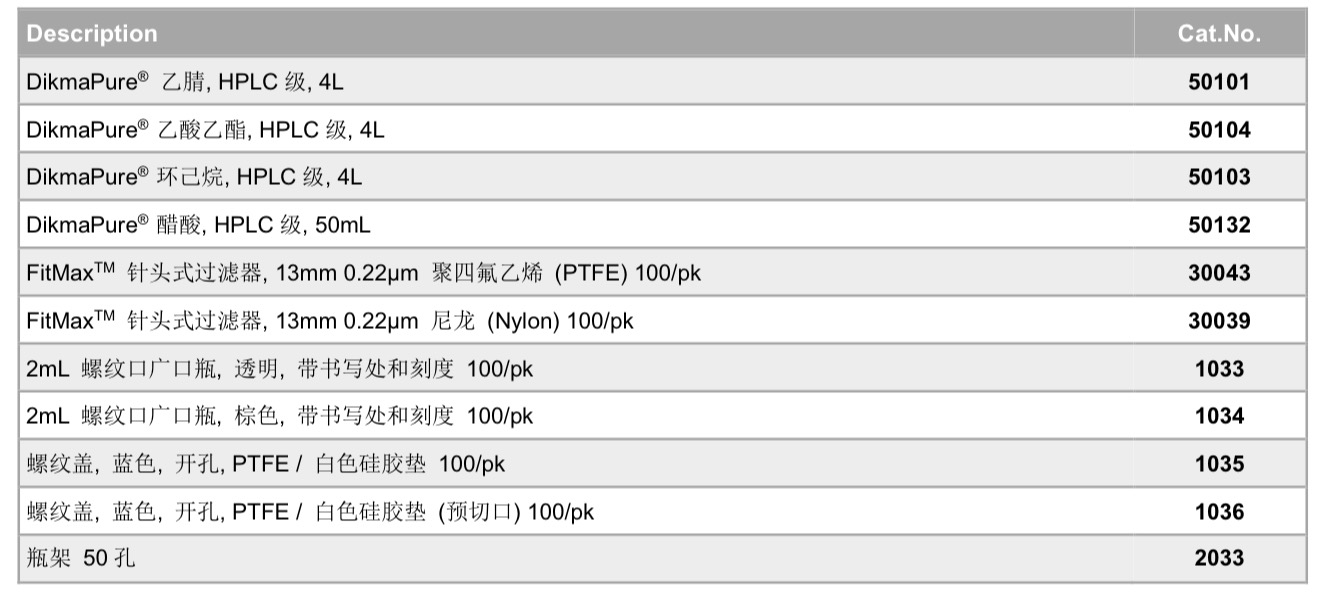Click the 瓶架 50 孔 entry
This screenshot has height=593, width=1320.
[x=81, y=559]
